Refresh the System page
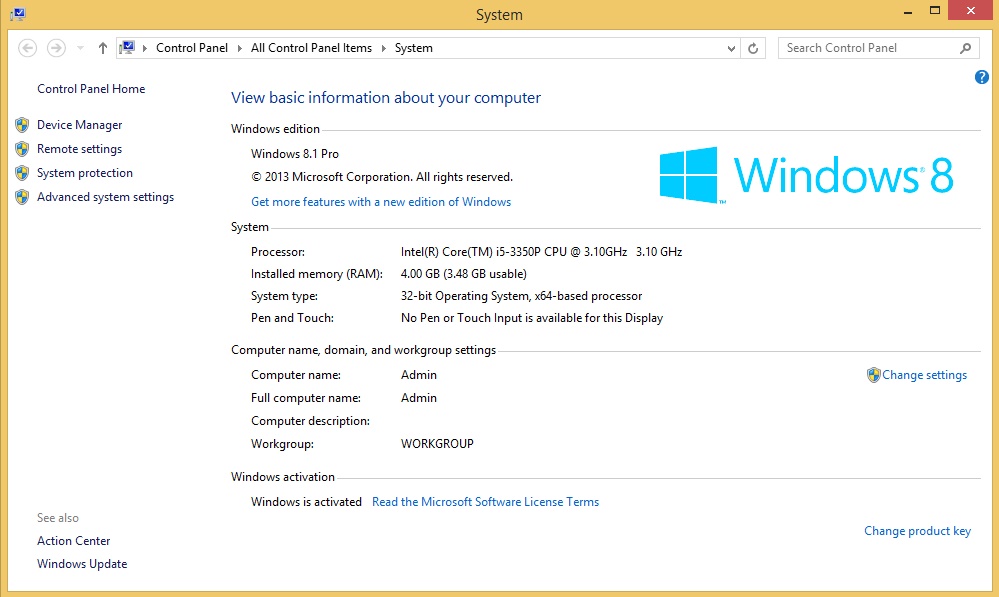This screenshot has width=999, height=597. click(x=753, y=48)
